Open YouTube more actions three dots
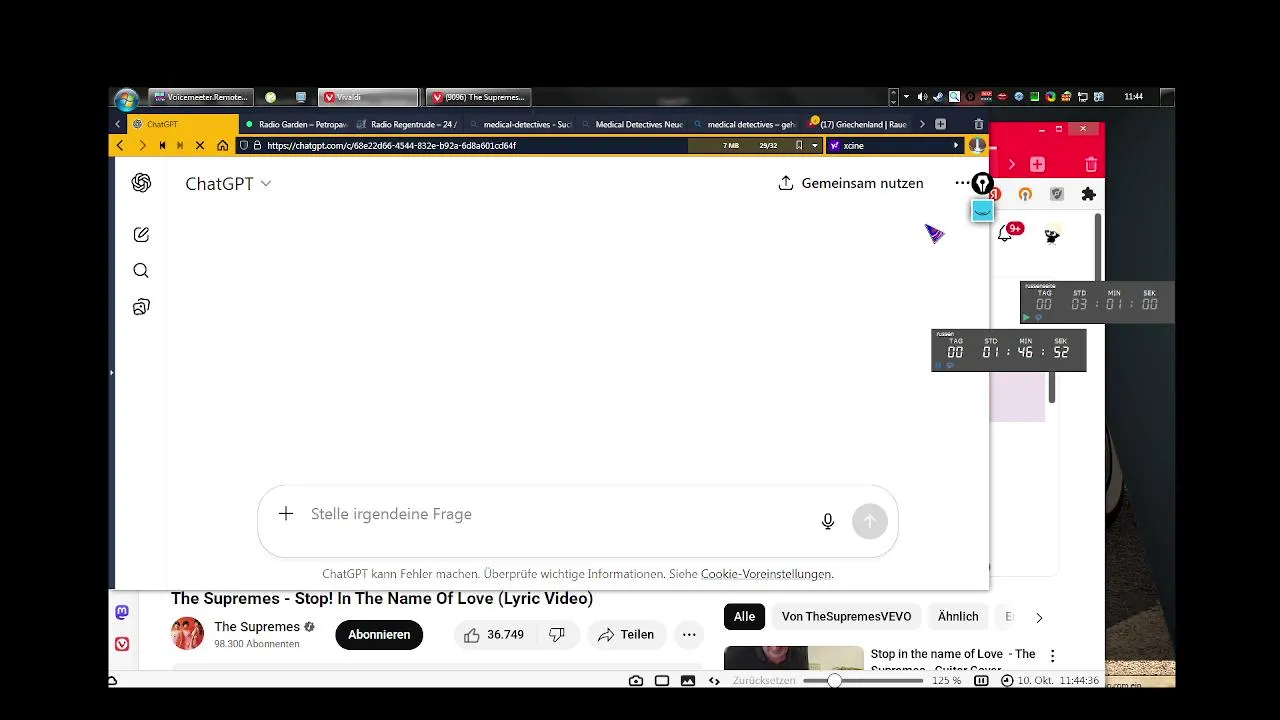This screenshot has height=720, width=1280. pyautogui.click(x=689, y=634)
